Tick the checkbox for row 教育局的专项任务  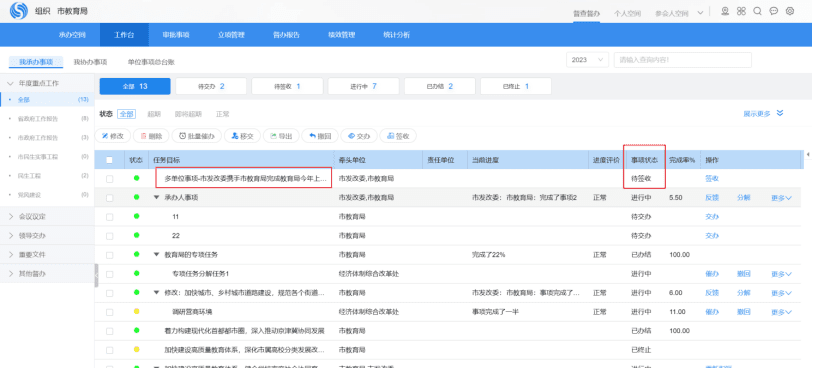109,255
